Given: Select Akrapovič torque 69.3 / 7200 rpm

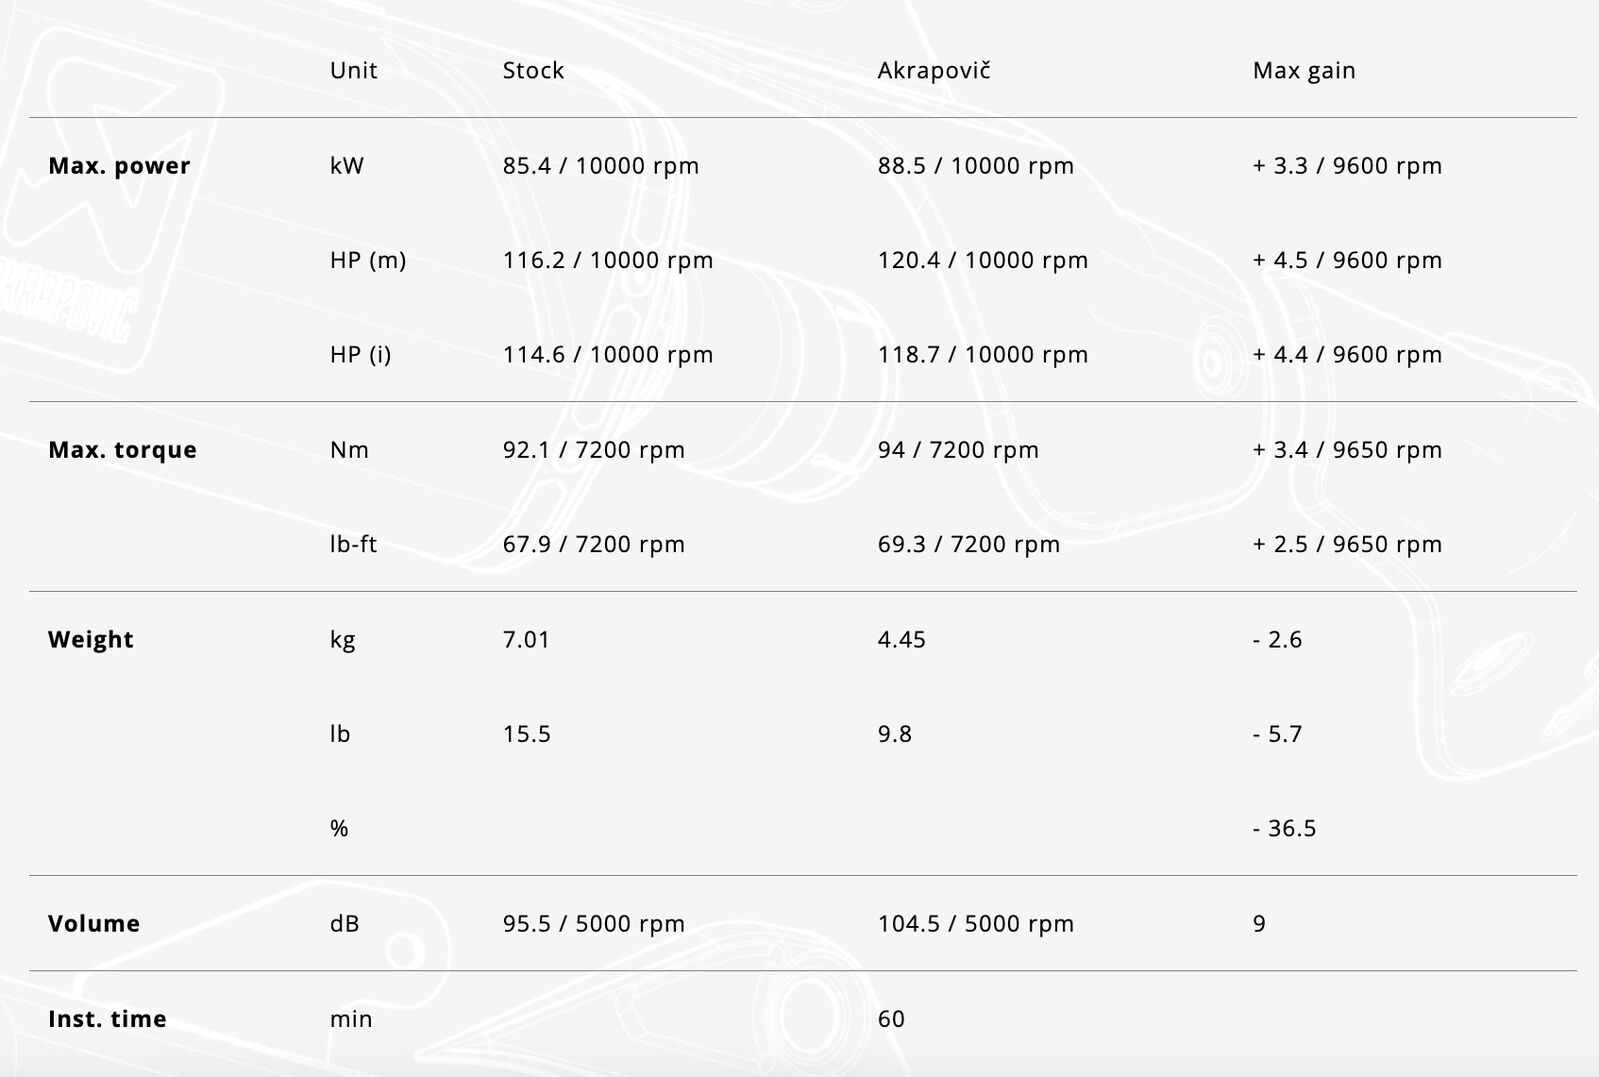Looking at the screenshot, I should (x=969, y=544).
